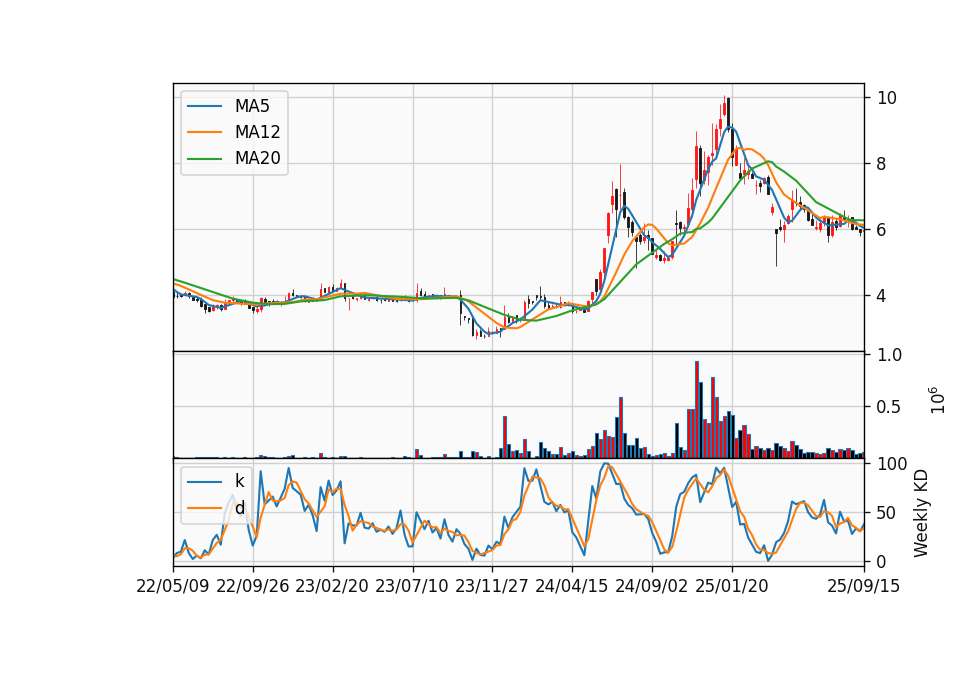Select the 24/04/15 date tick label

click(572, 586)
